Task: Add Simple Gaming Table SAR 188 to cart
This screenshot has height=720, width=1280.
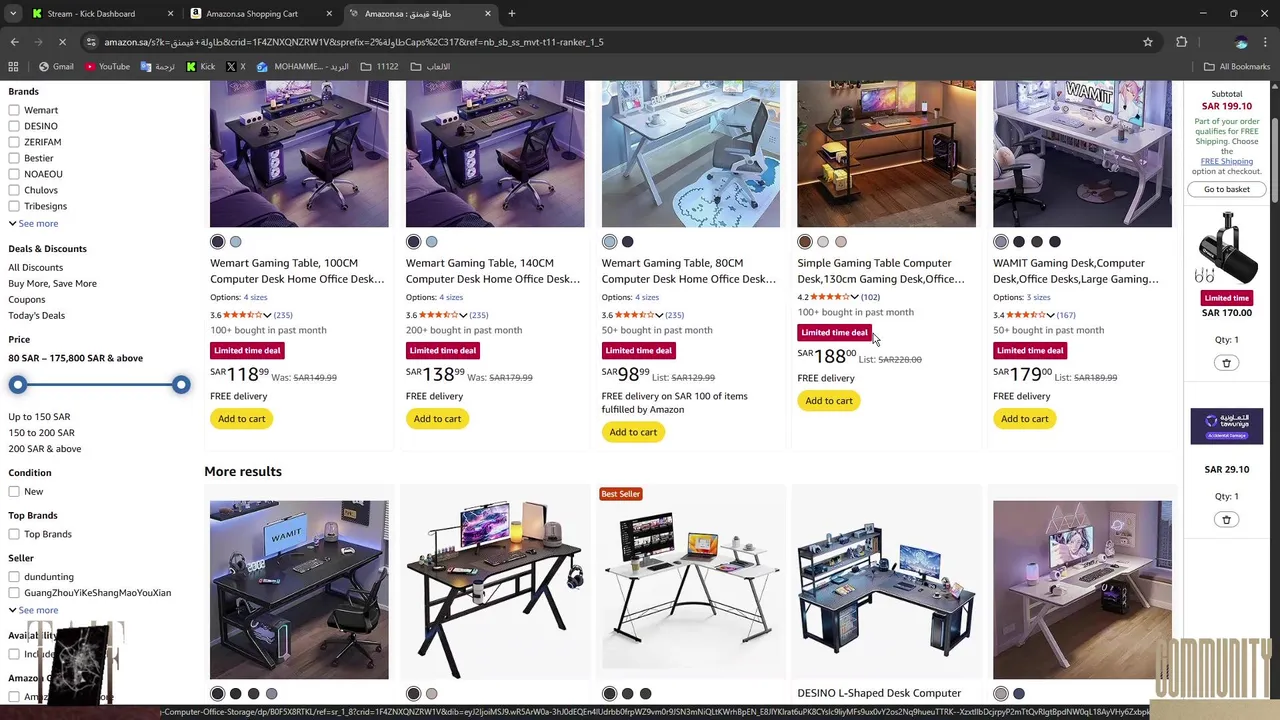Action: [x=829, y=401]
